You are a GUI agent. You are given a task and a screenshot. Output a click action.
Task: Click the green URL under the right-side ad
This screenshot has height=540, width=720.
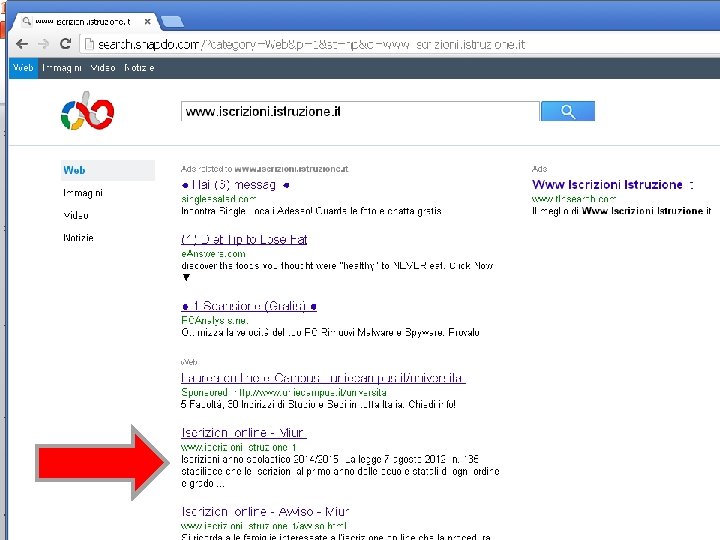[574, 199]
